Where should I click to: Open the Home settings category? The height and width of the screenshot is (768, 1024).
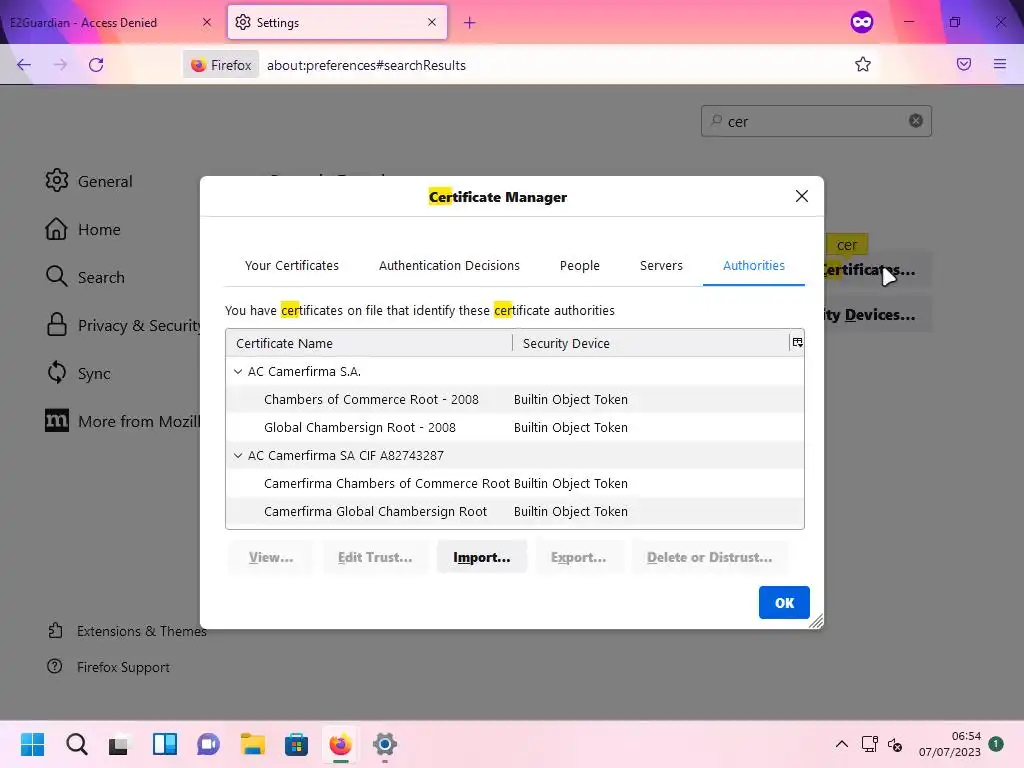[83, 229]
